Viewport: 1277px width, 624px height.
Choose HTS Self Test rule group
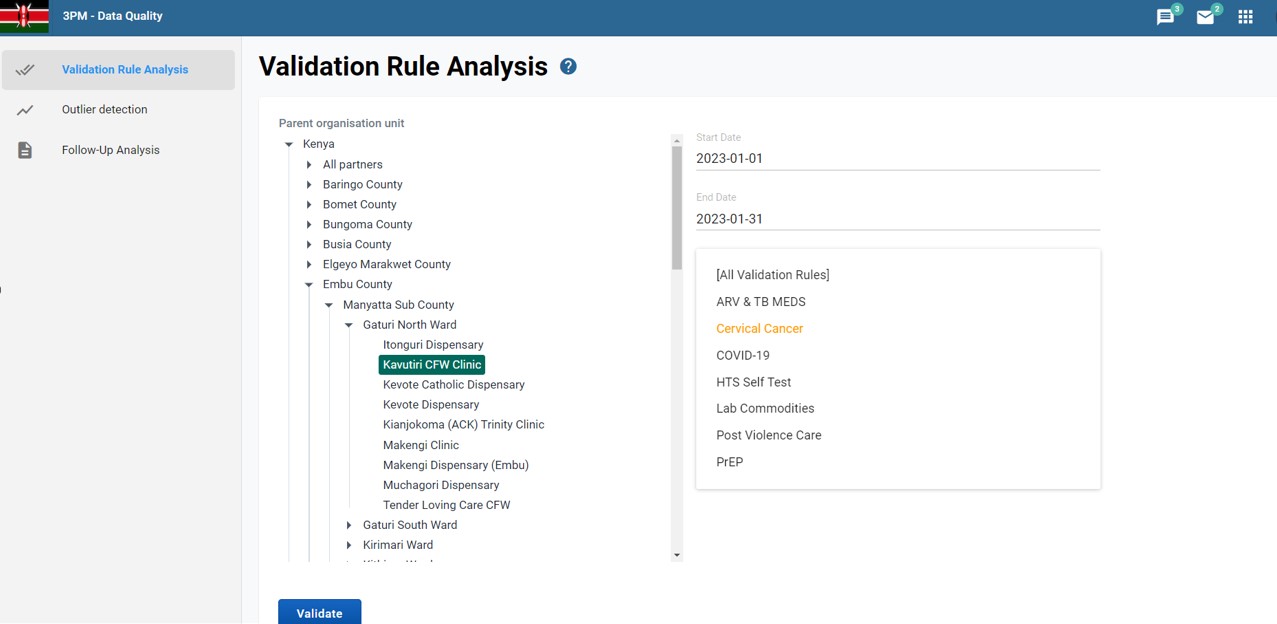[x=754, y=382]
